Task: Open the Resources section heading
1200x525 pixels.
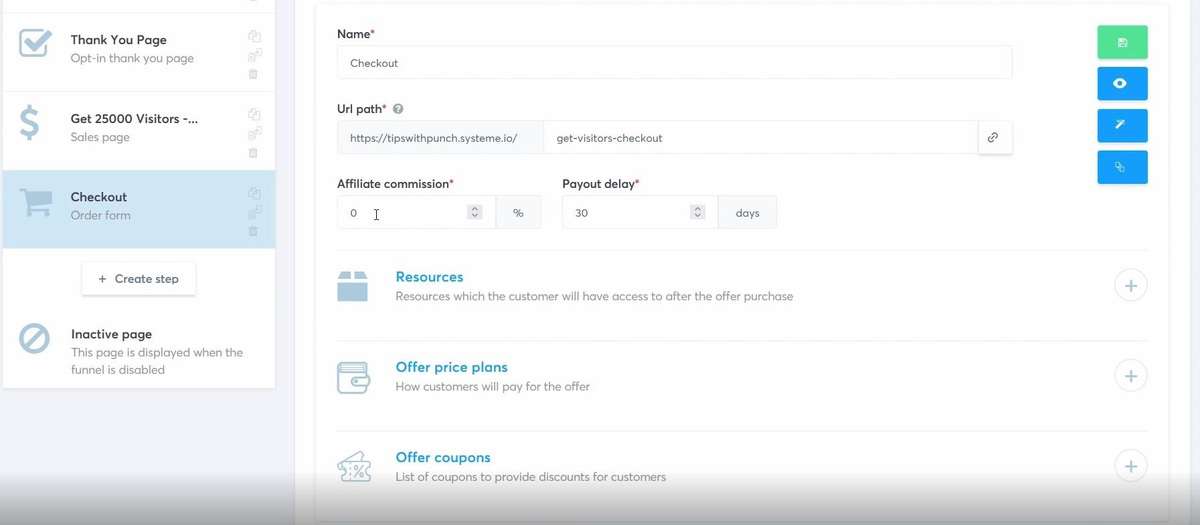Action: click(429, 277)
